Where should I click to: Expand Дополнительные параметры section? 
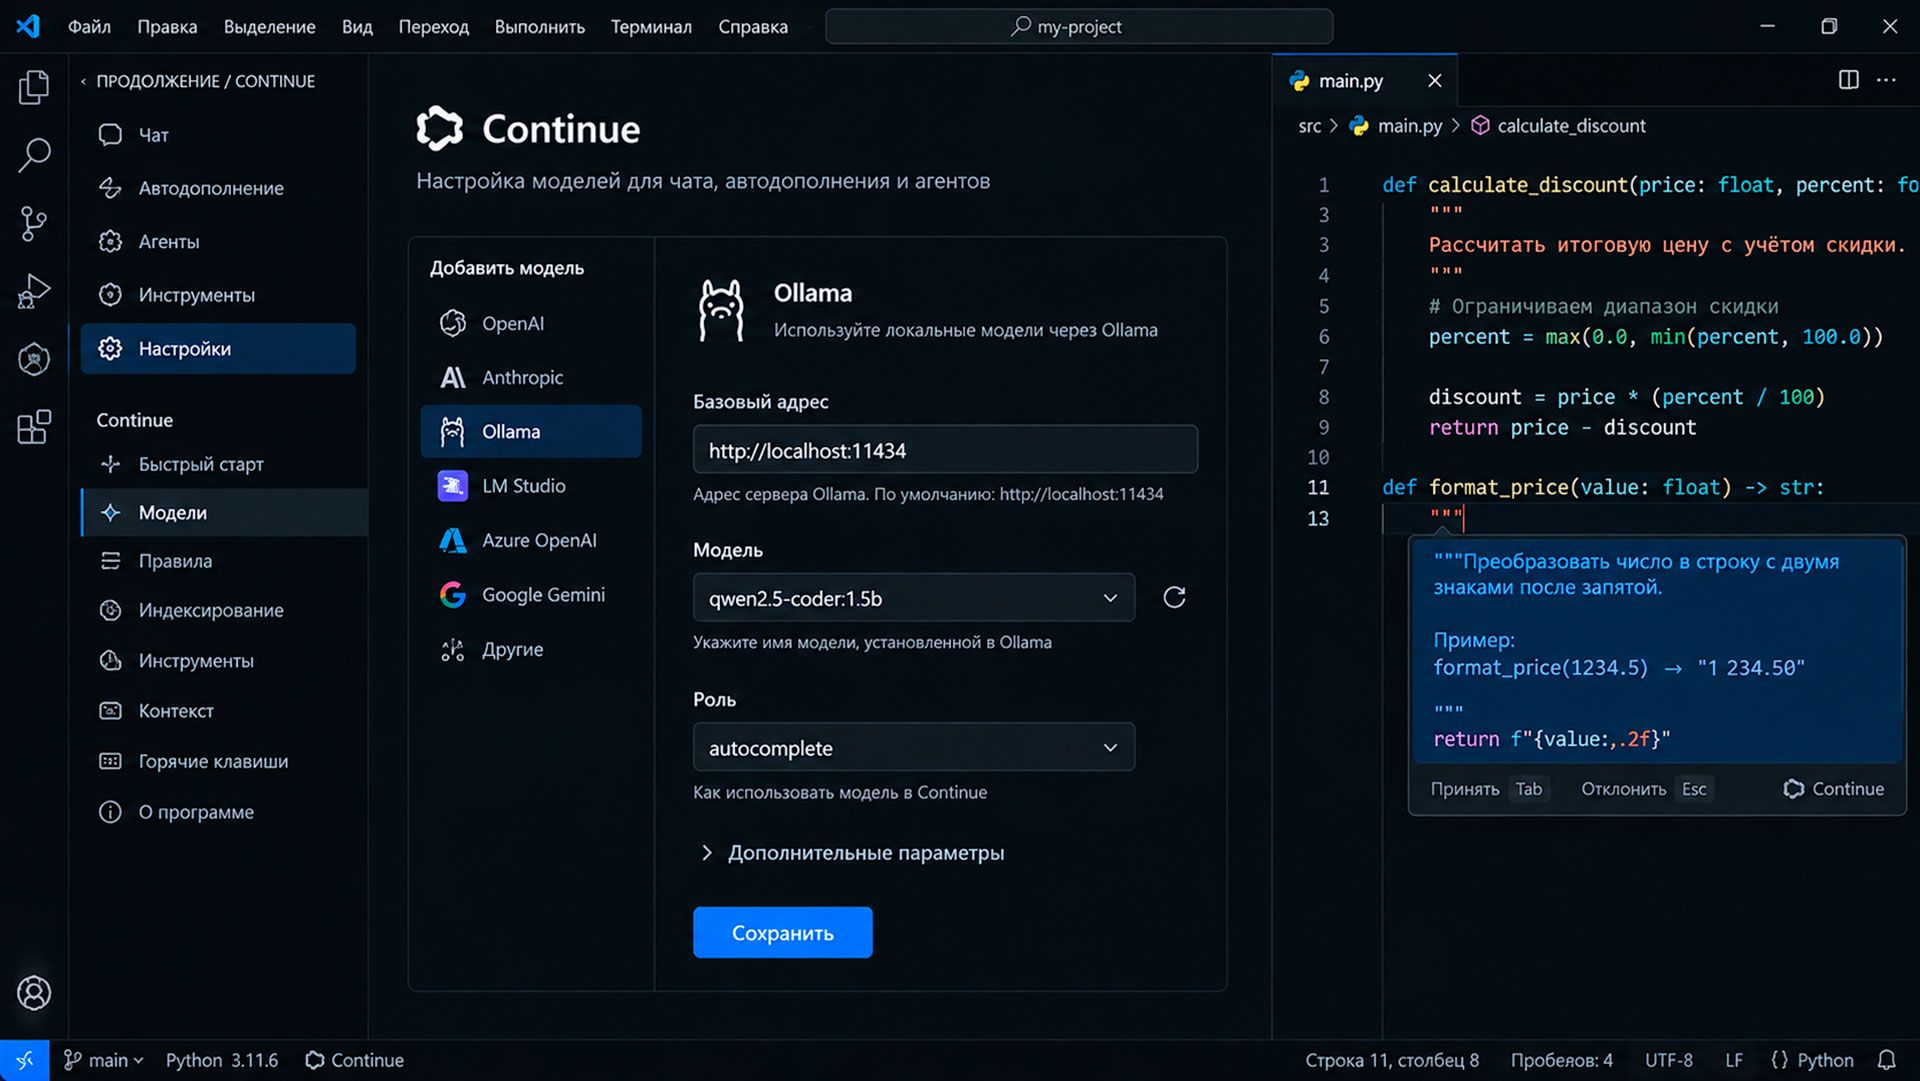pyautogui.click(x=852, y=853)
